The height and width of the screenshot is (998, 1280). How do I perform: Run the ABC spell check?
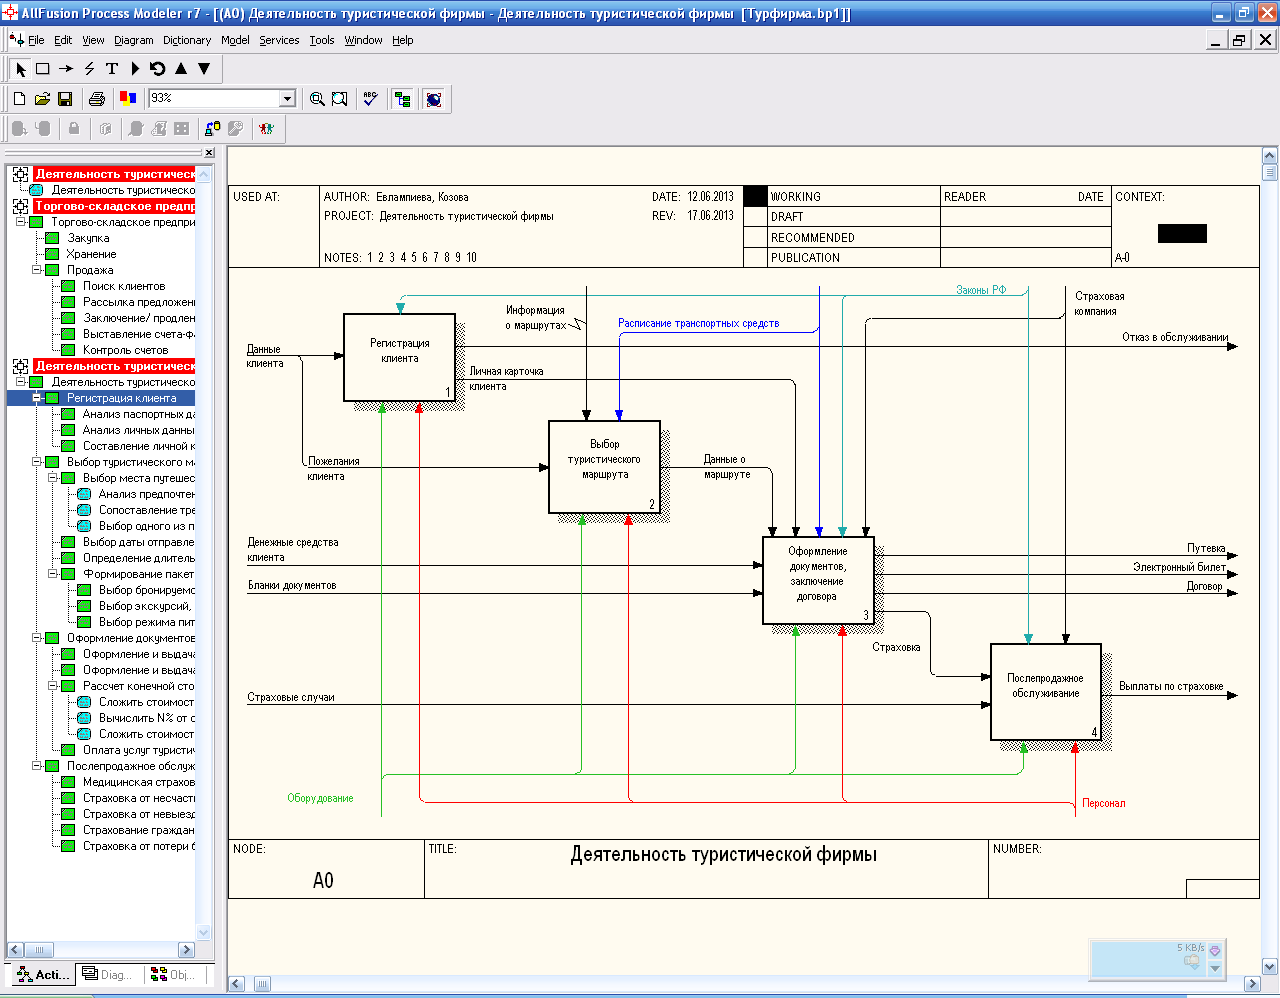pos(371,99)
